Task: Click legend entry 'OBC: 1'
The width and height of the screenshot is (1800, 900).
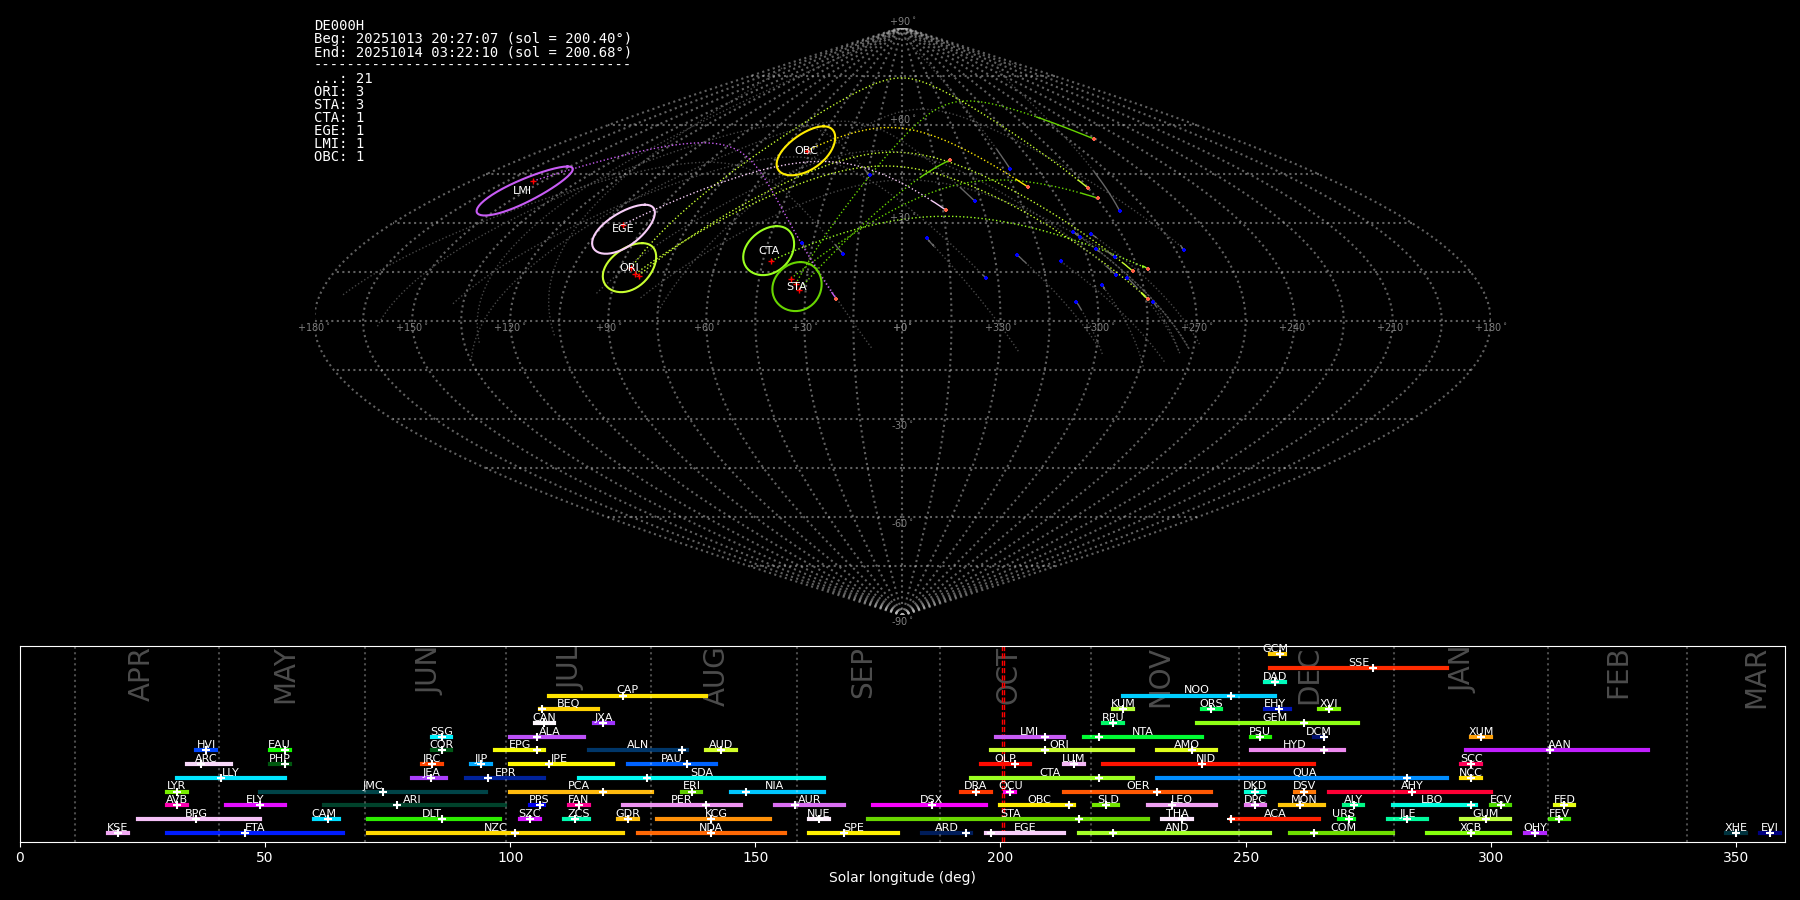Action: point(339,156)
